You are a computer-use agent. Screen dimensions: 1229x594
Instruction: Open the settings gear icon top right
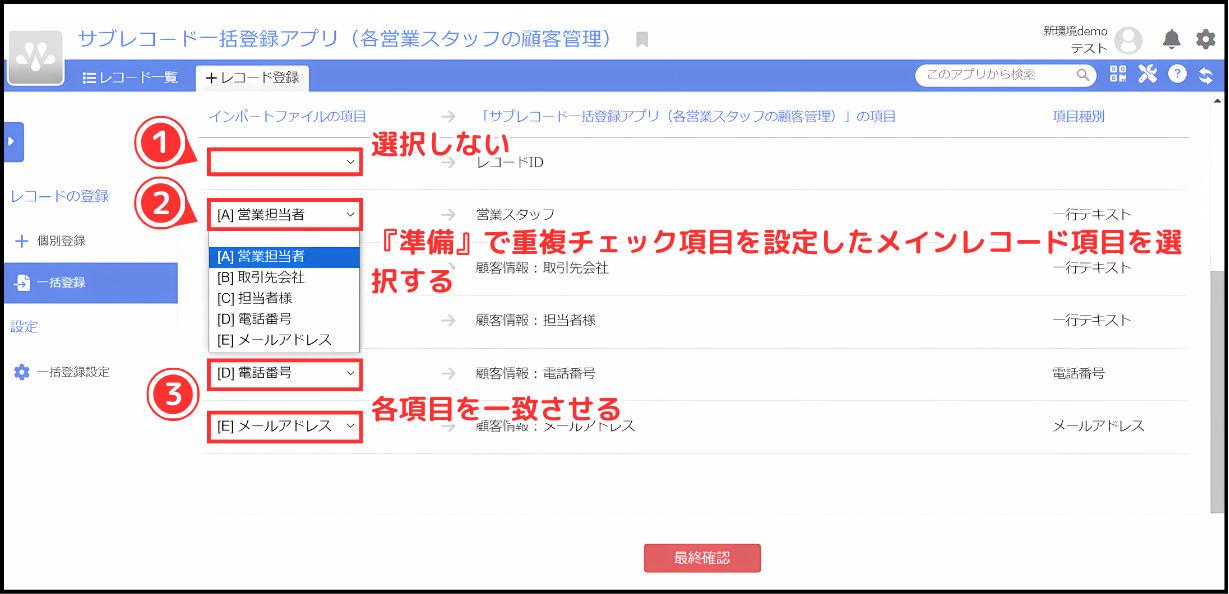[x=1206, y=40]
